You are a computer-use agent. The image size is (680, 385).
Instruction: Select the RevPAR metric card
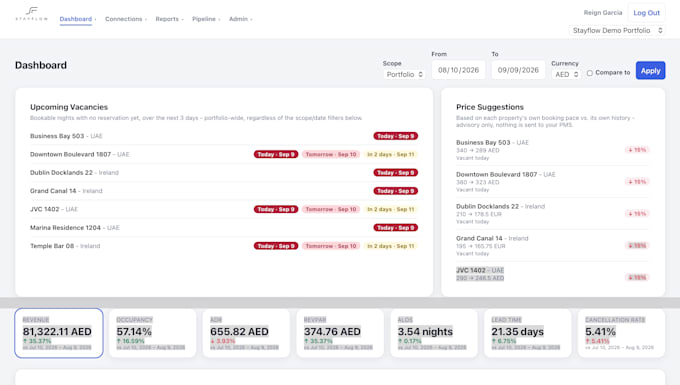[340, 333]
